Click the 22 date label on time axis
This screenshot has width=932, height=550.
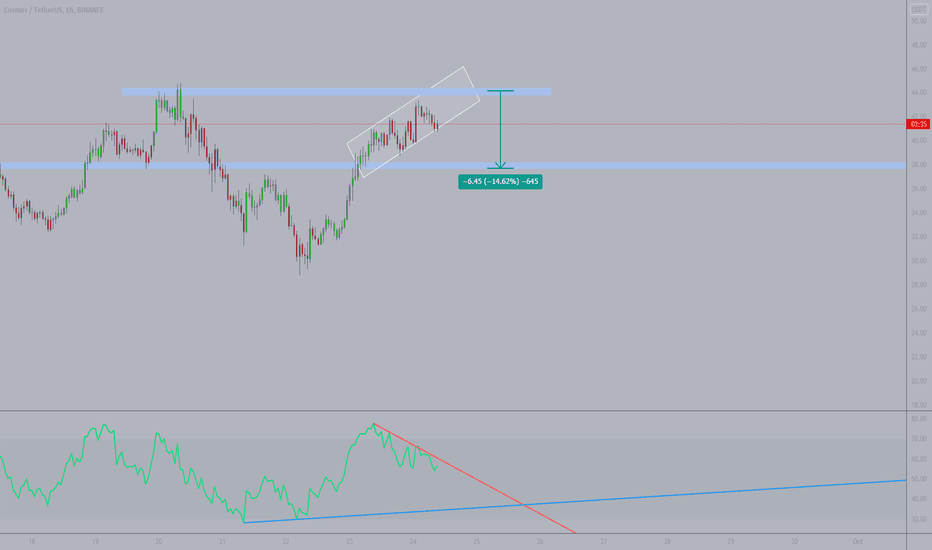click(x=286, y=542)
